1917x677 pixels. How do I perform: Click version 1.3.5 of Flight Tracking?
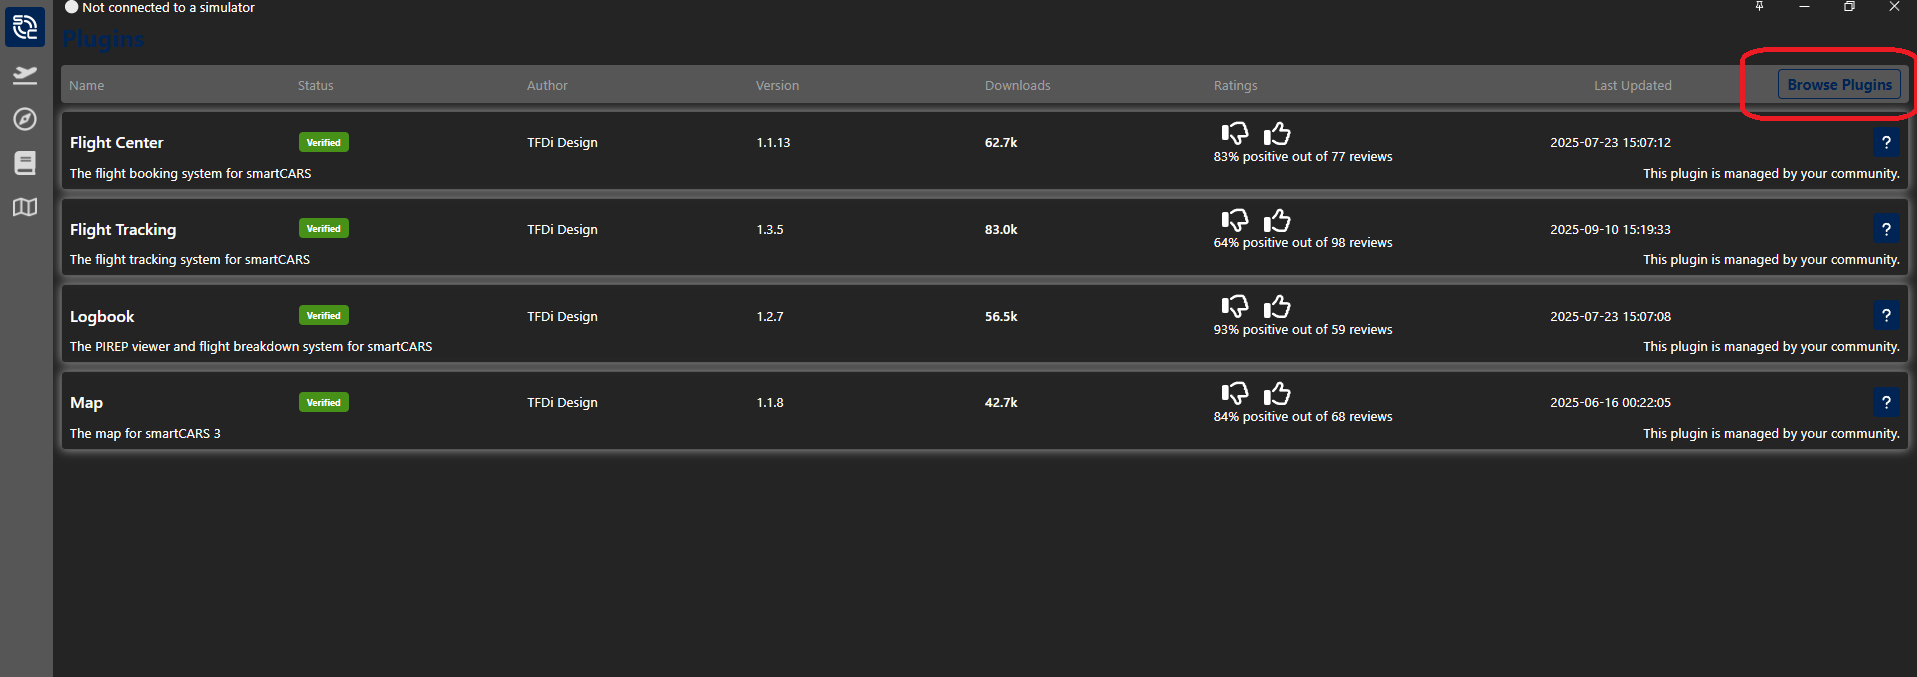pyautogui.click(x=770, y=230)
